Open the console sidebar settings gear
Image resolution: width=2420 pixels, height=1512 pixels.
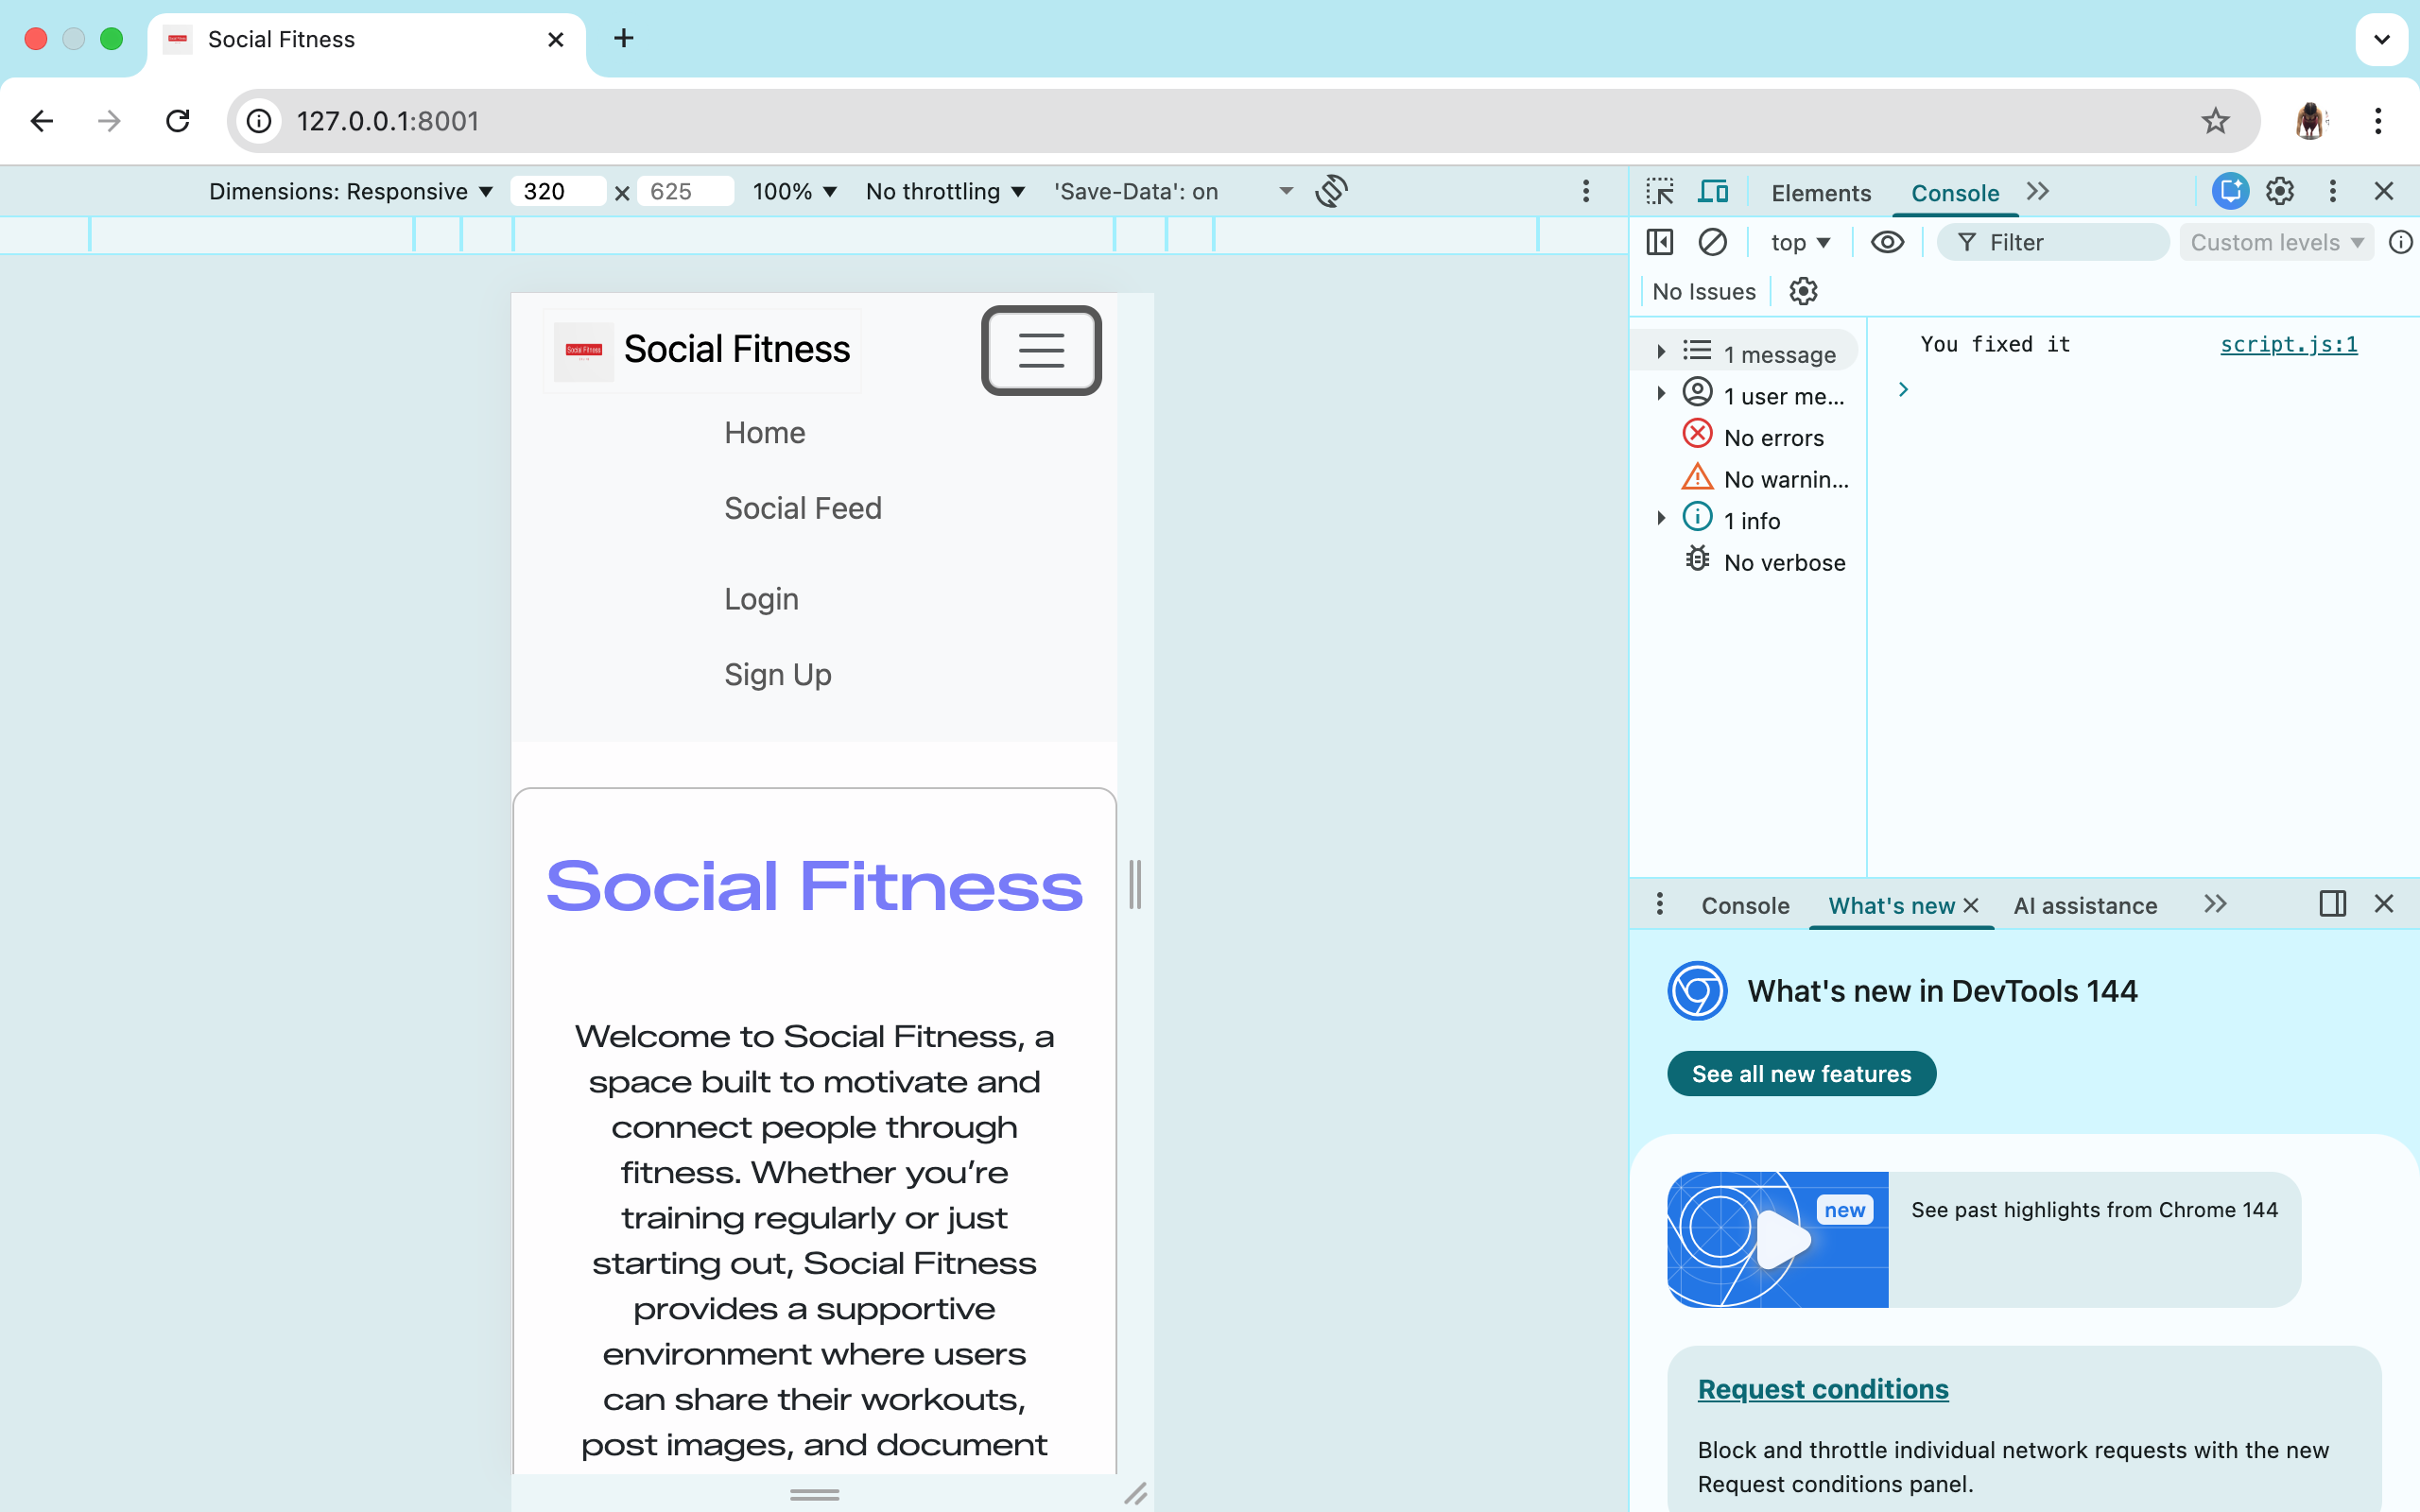(x=1803, y=291)
